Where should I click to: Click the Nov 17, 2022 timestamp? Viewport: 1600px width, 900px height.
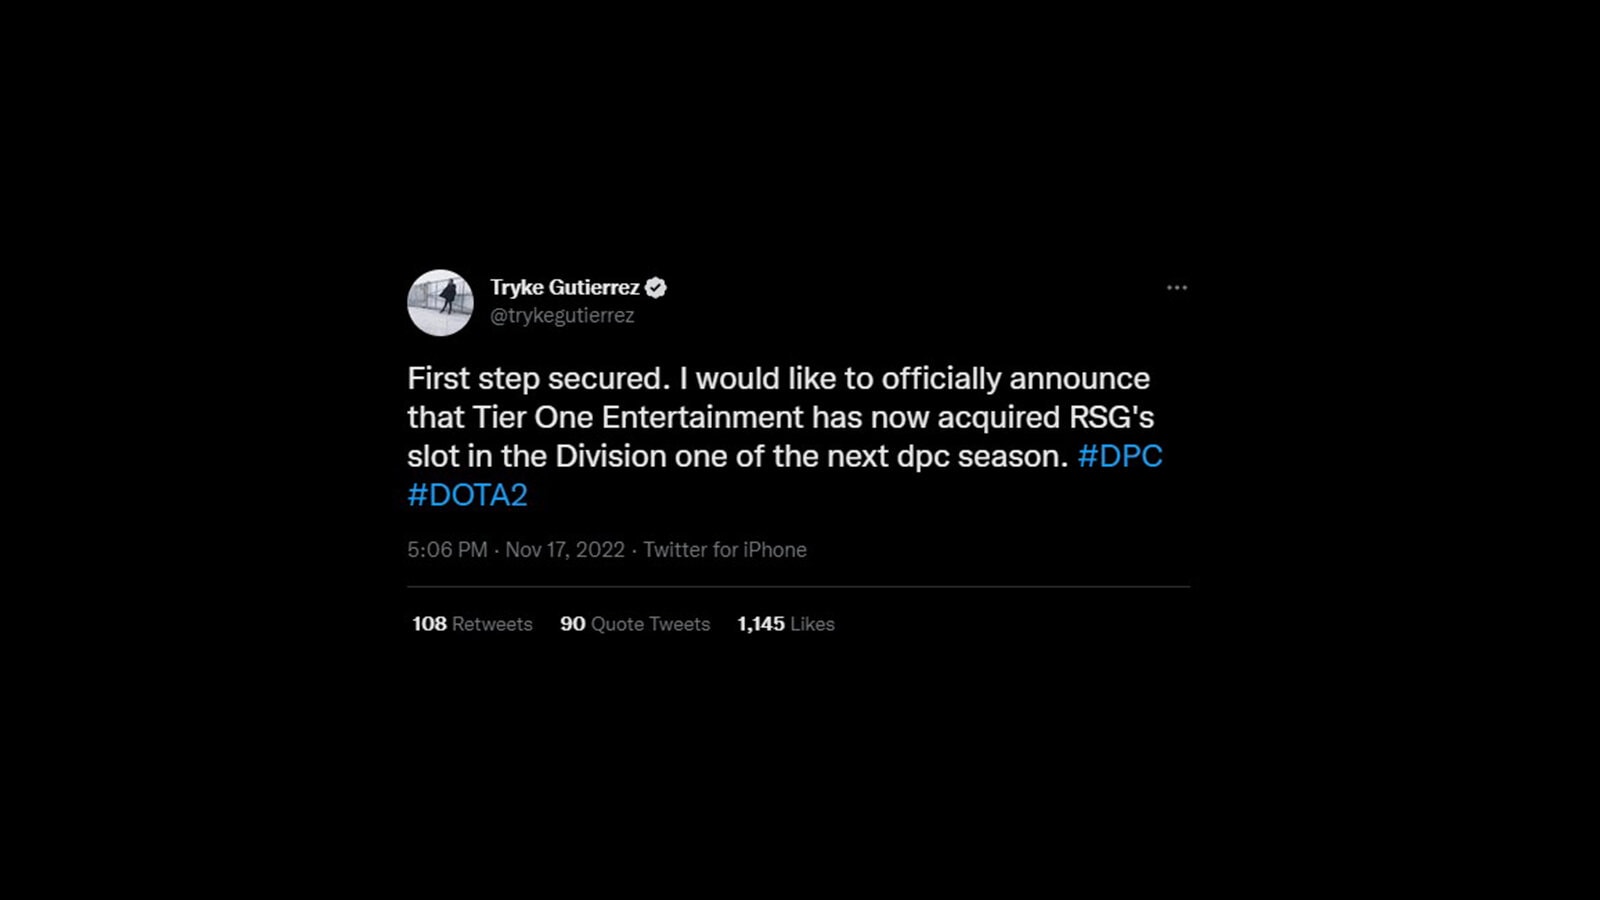[563, 549]
